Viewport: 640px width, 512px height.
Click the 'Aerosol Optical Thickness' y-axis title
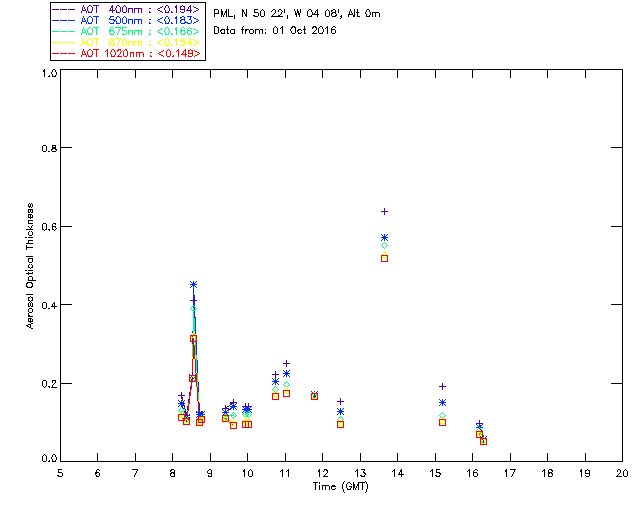[x=30, y=266]
